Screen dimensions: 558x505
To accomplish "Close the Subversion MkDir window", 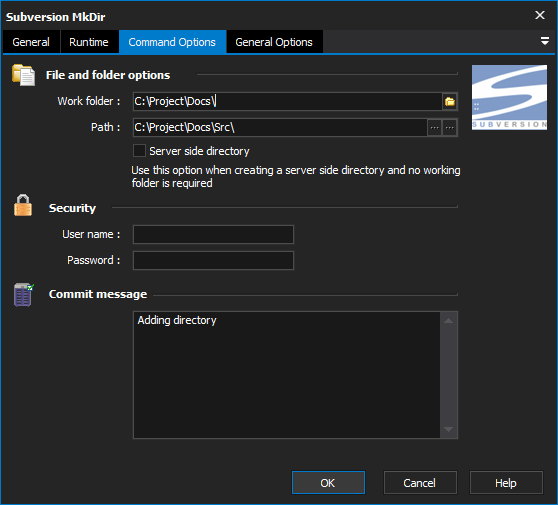I will (x=540, y=15).
